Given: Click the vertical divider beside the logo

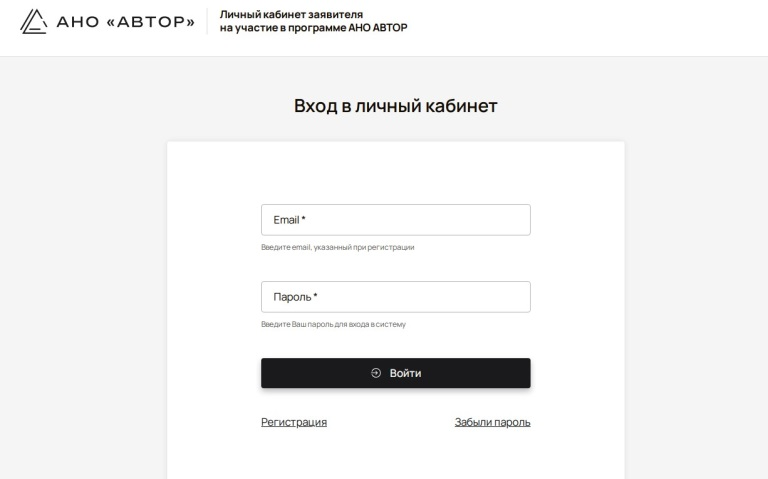Looking at the screenshot, I should pos(207,21).
